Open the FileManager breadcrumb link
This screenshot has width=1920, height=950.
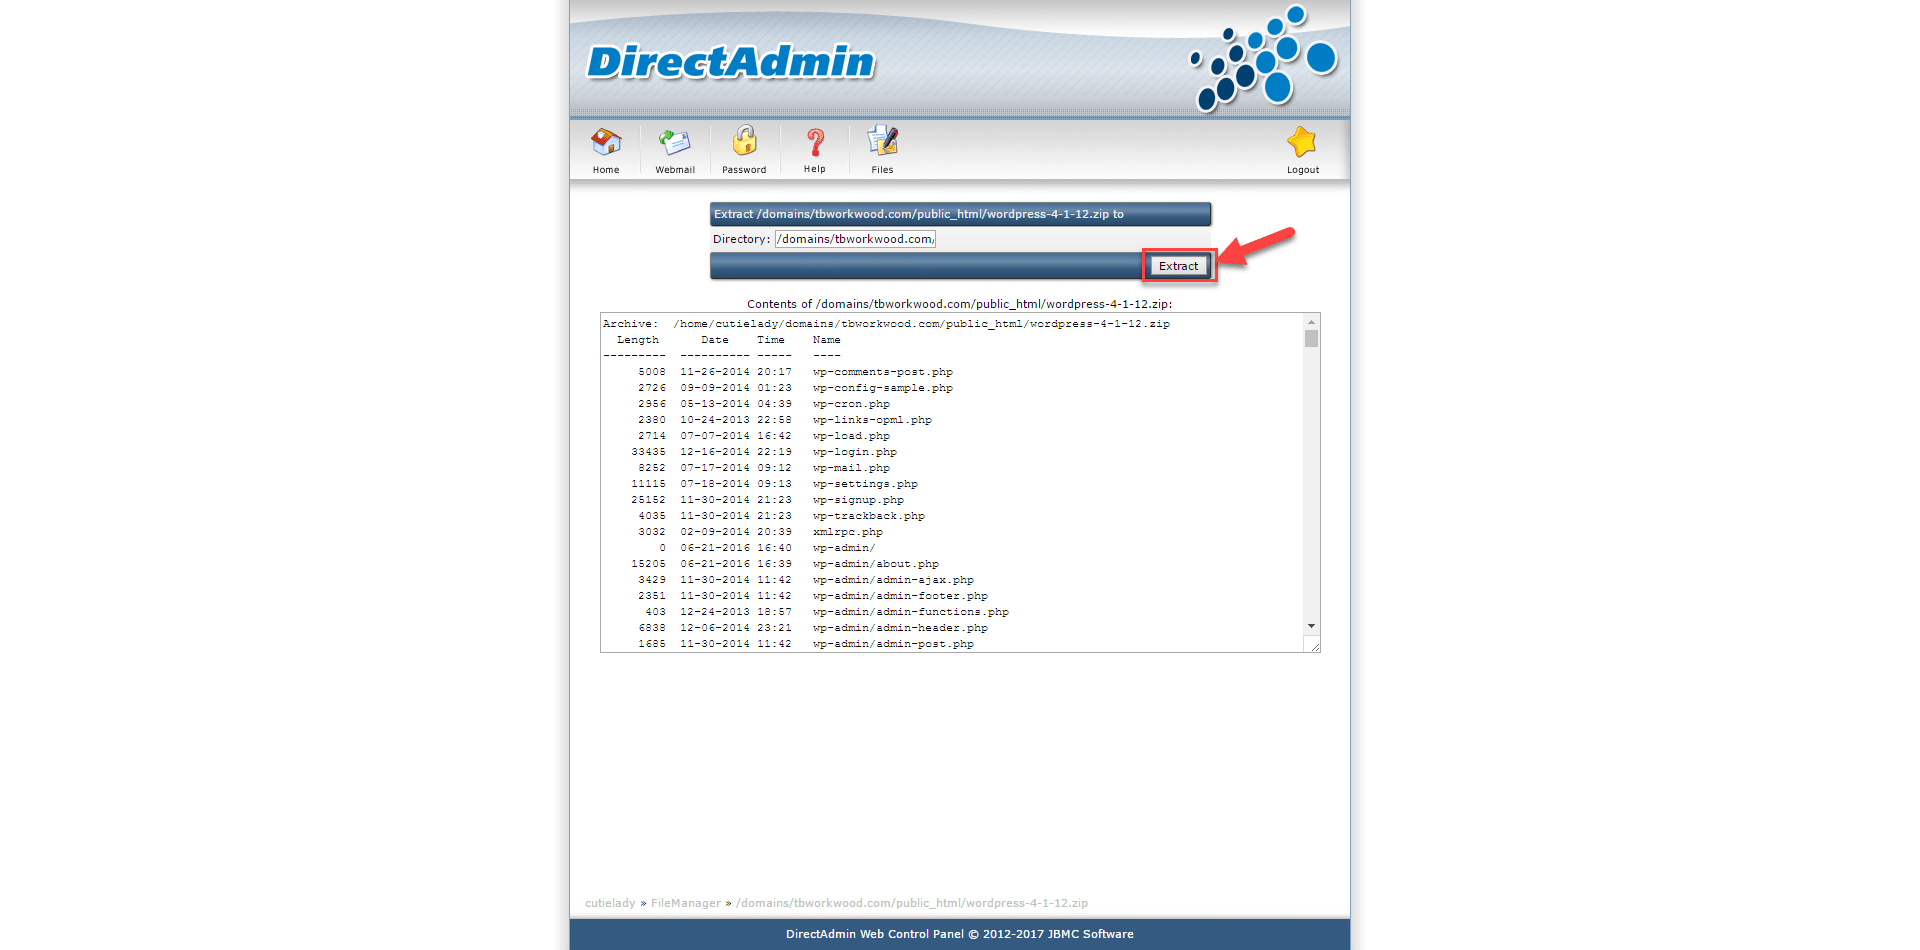coord(686,903)
